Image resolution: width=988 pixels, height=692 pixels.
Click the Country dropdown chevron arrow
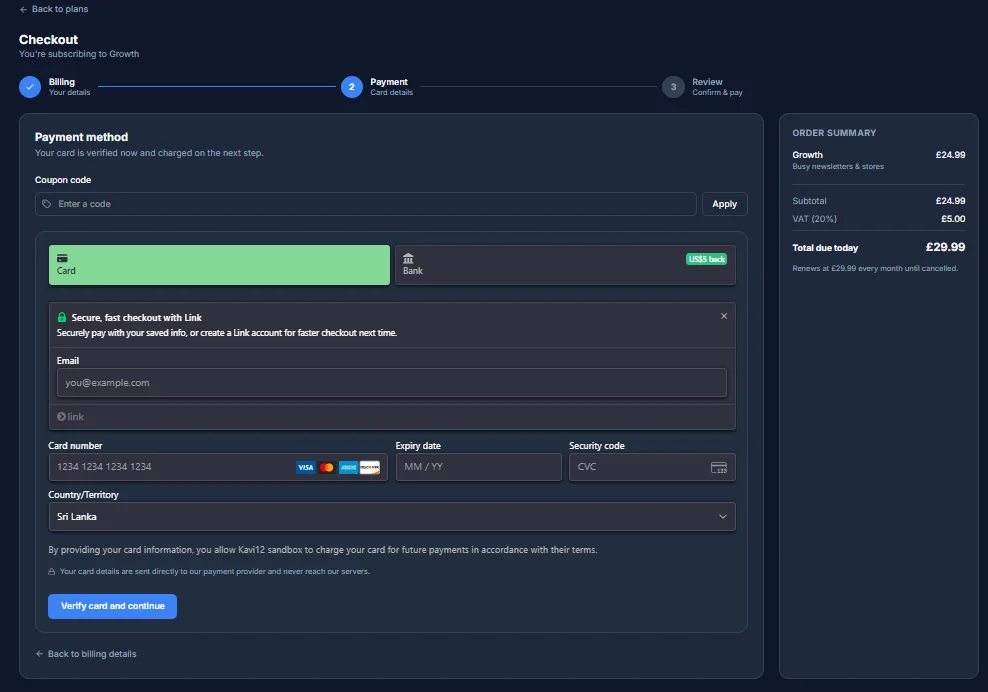tap(723, 517)
